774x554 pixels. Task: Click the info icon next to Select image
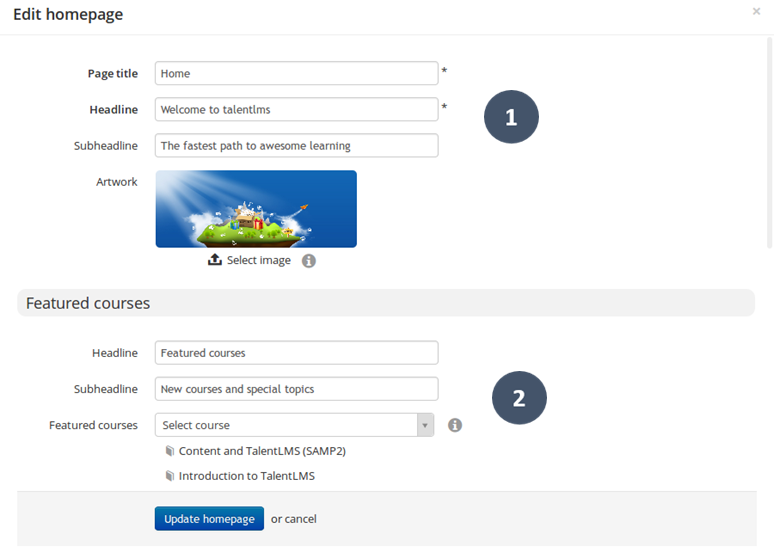(309, 261)
